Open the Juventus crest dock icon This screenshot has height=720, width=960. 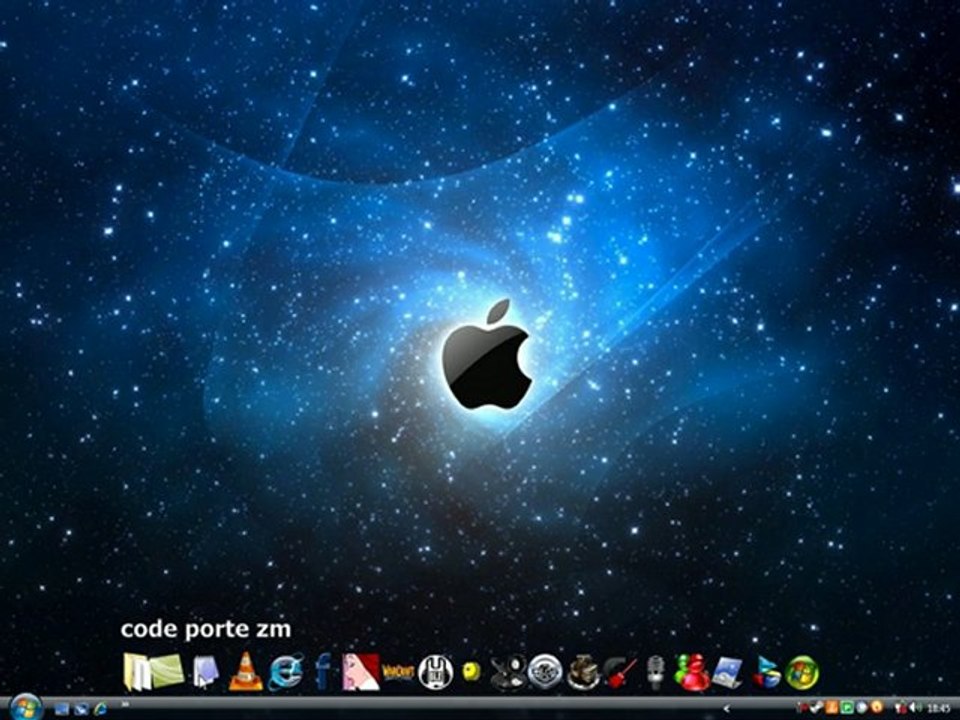pyautogui.click(x=435, y=672)
